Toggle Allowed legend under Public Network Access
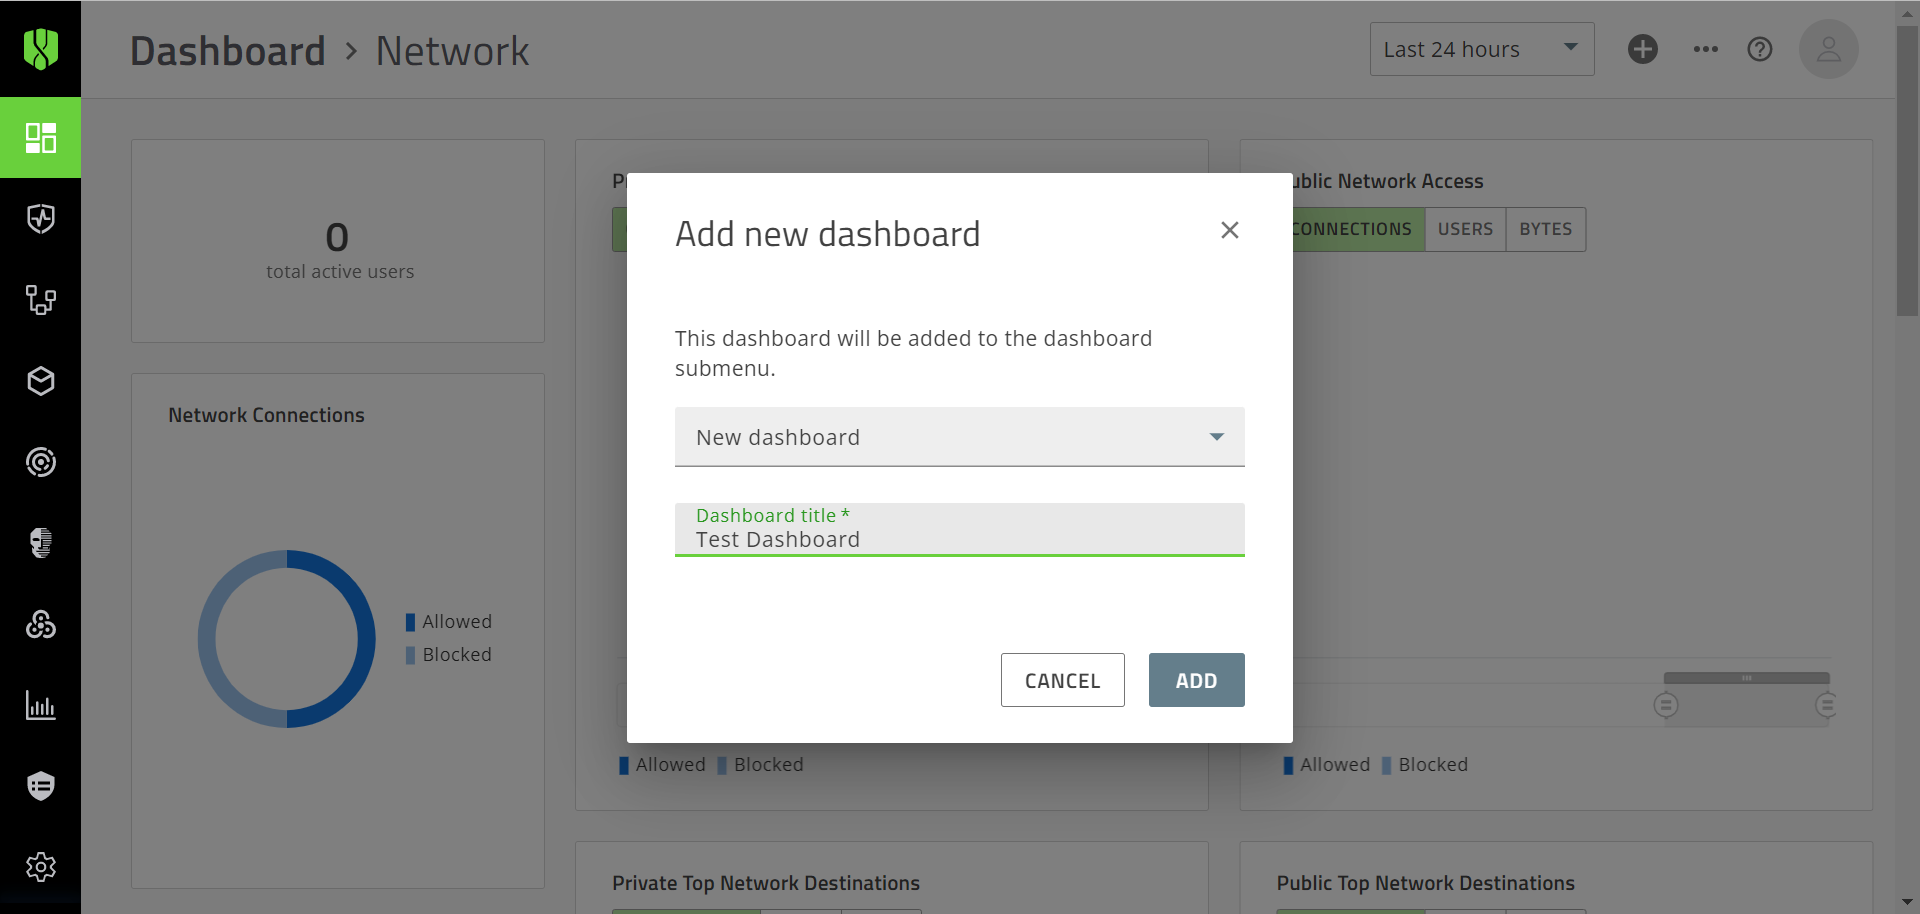 click(x=1327, y=765)
